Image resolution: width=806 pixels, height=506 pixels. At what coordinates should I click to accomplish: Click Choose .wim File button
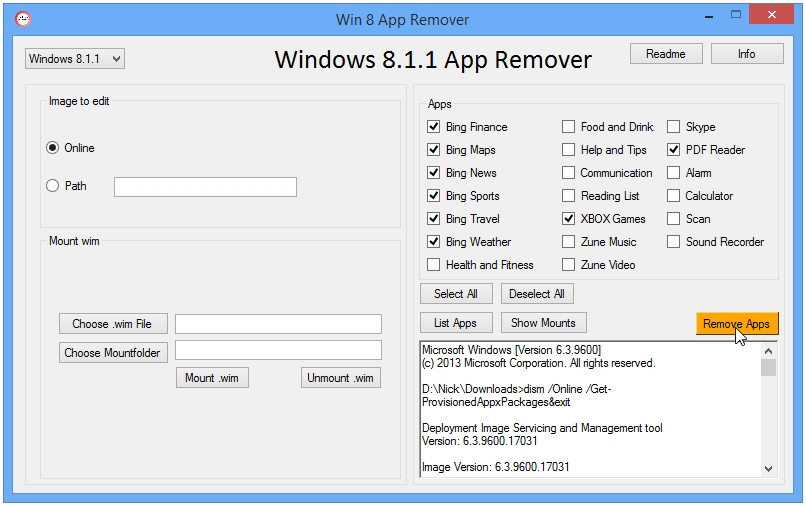click(112, 324)
